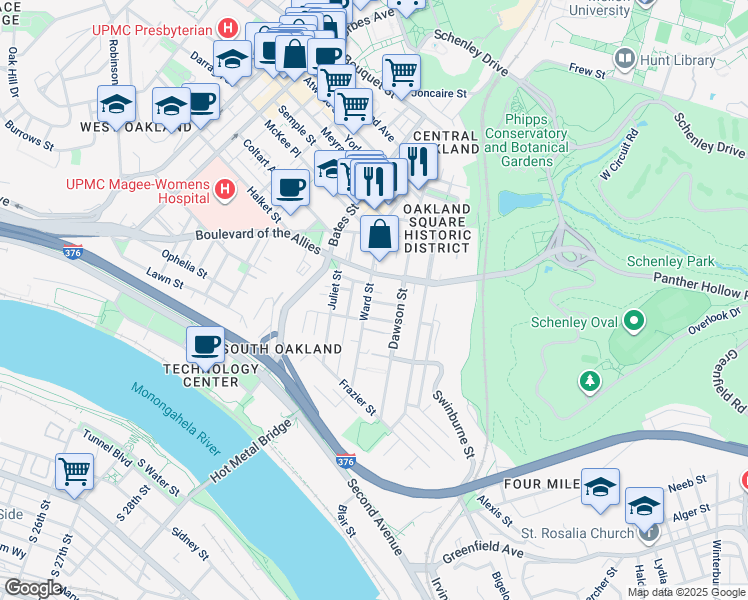Select coffee cup marker near Technology Center

206,347
